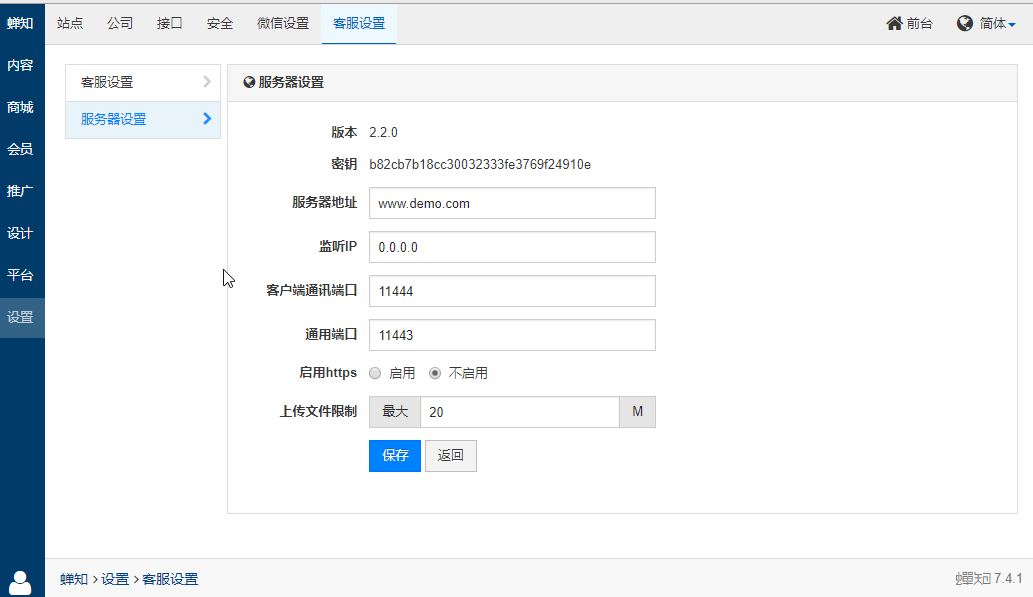The image size is (1033, 597).
Task: Open 平台 in the left sidebar
Action: tap(20, 275)
